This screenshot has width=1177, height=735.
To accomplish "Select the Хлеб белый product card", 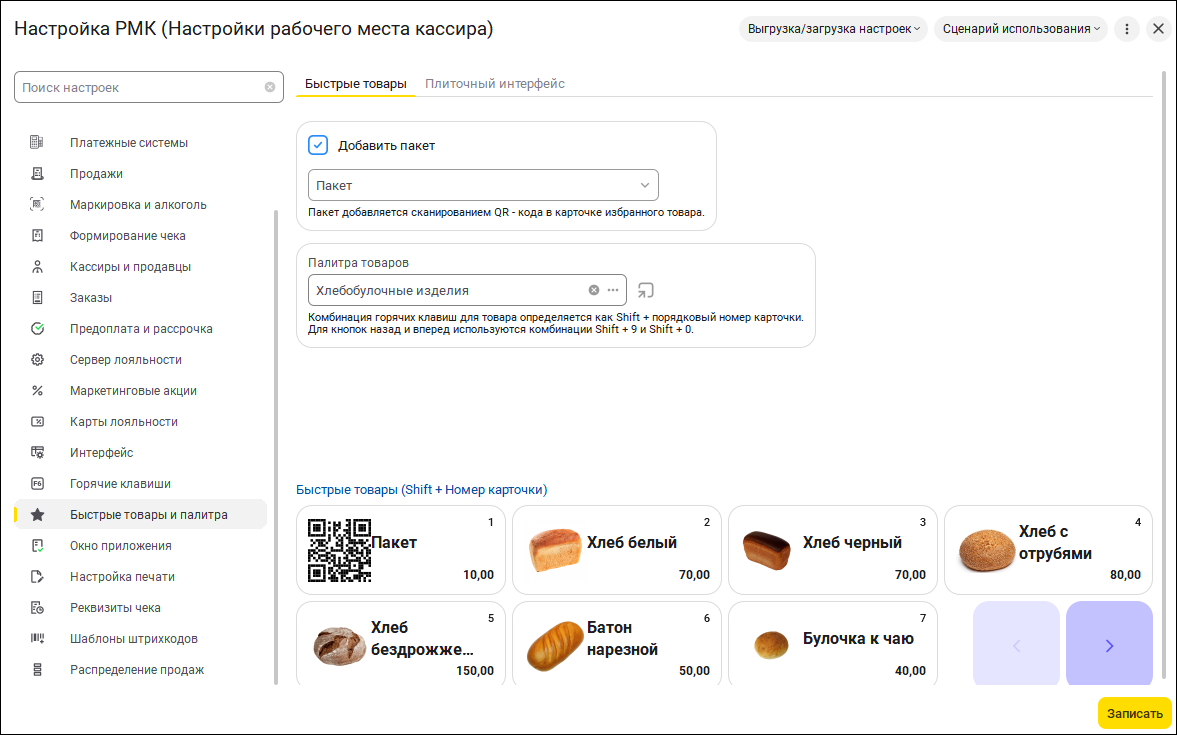I will [x=619, y=550].
